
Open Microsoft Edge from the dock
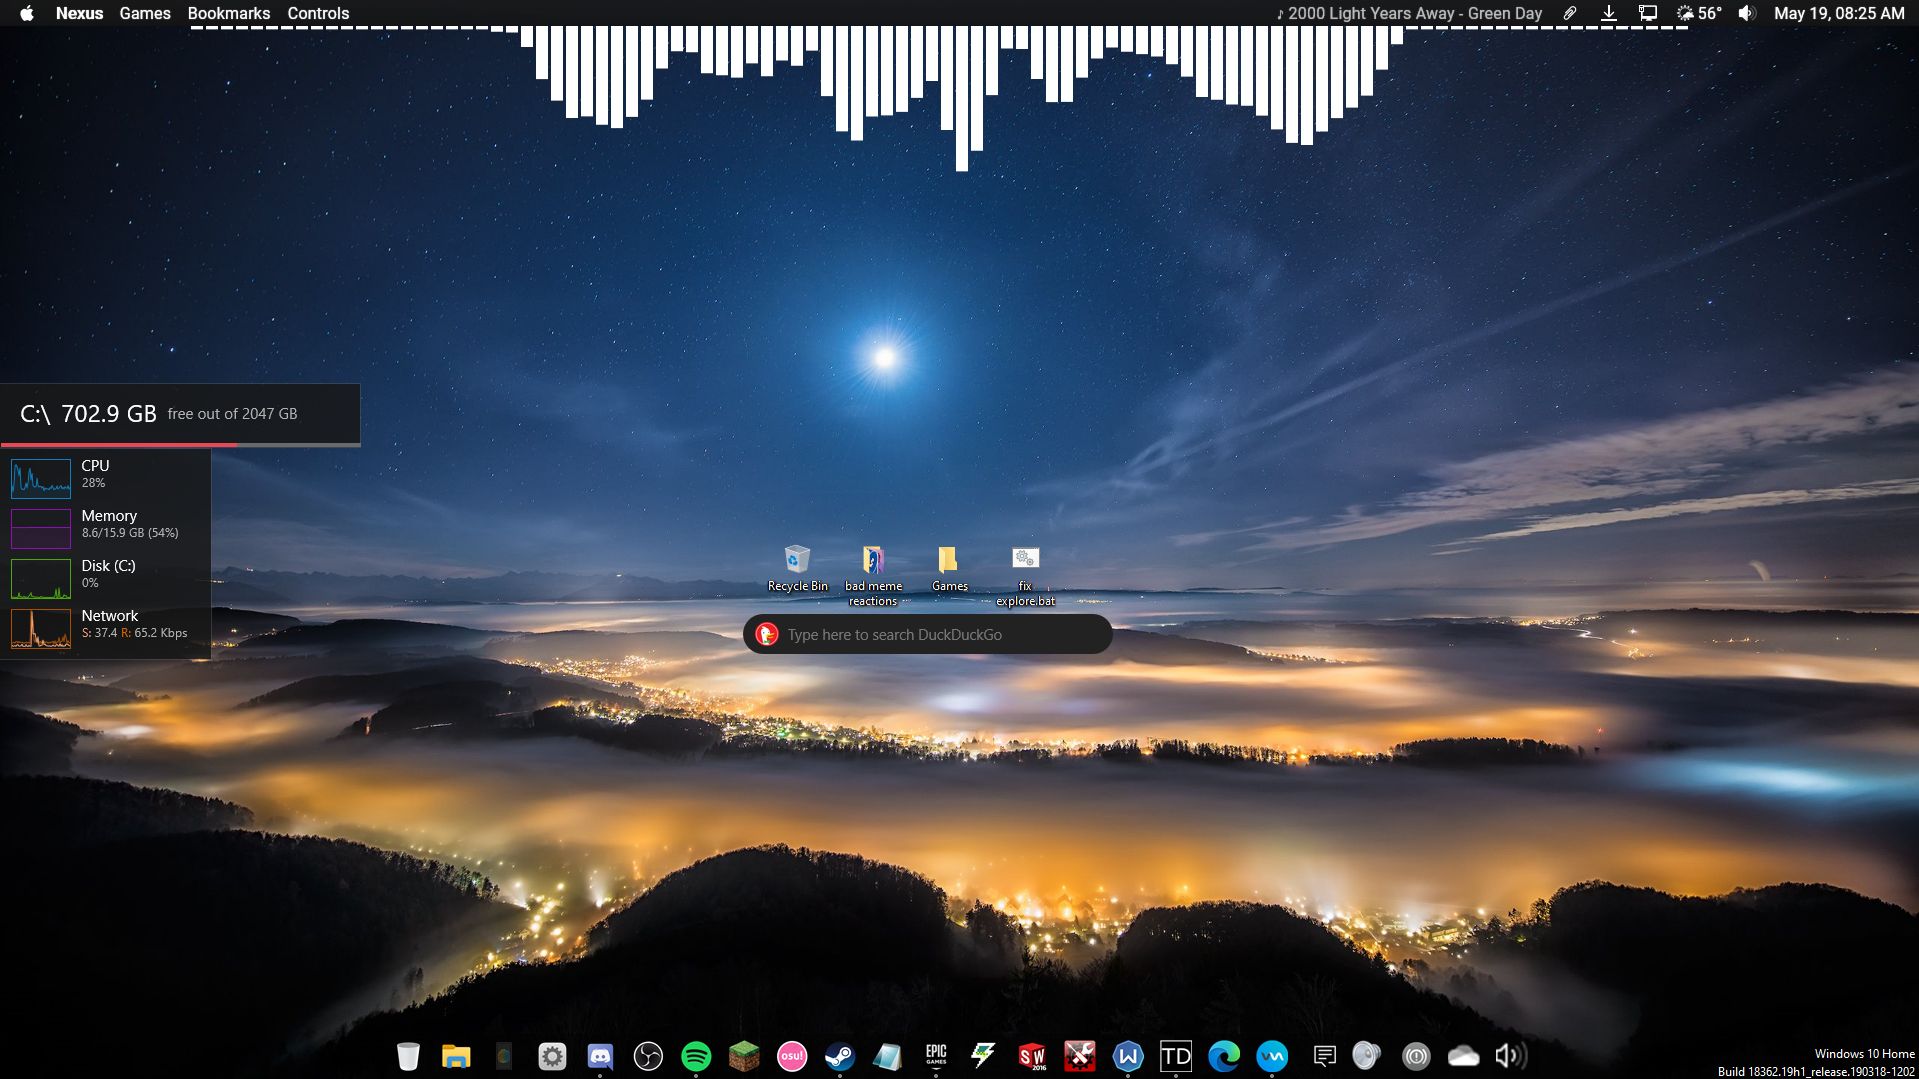pos(1224,1056)
